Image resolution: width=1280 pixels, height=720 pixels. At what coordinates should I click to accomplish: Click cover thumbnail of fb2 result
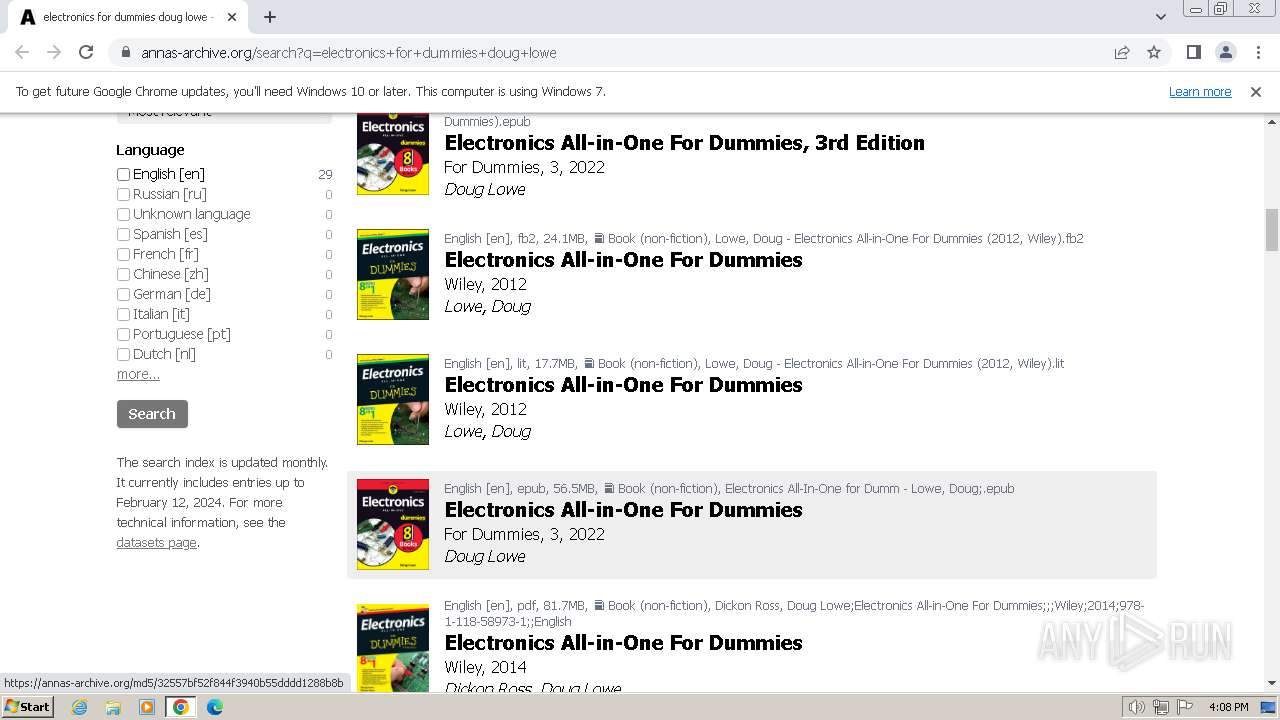pyautogui.click(x=393, y=274)
